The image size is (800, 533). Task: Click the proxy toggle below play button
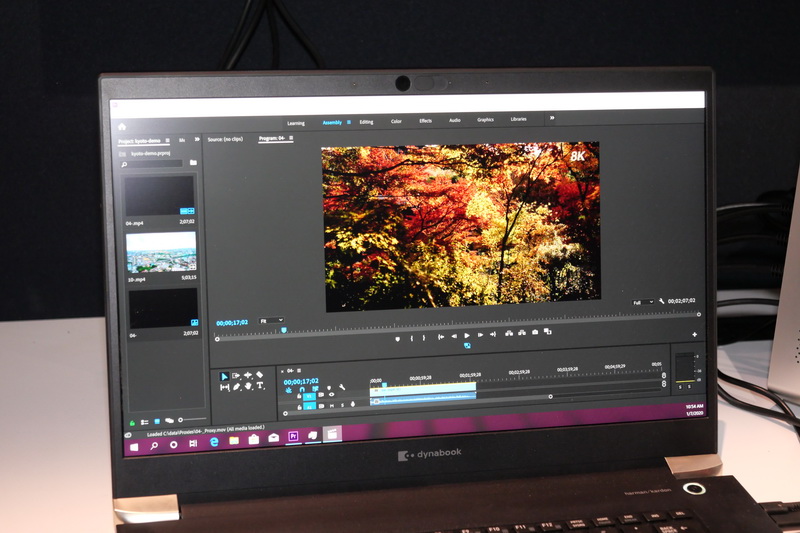467,346
